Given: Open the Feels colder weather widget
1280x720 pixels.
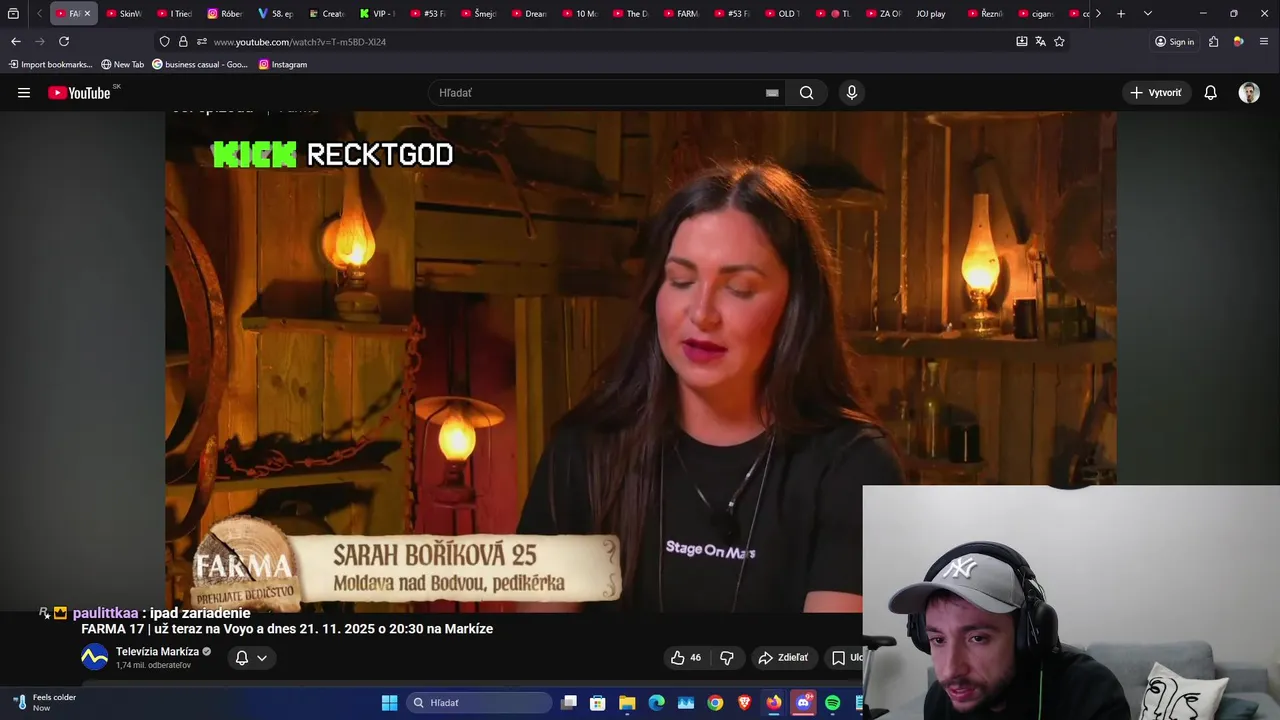Looking at the screenshot, I should coord(45,703).
